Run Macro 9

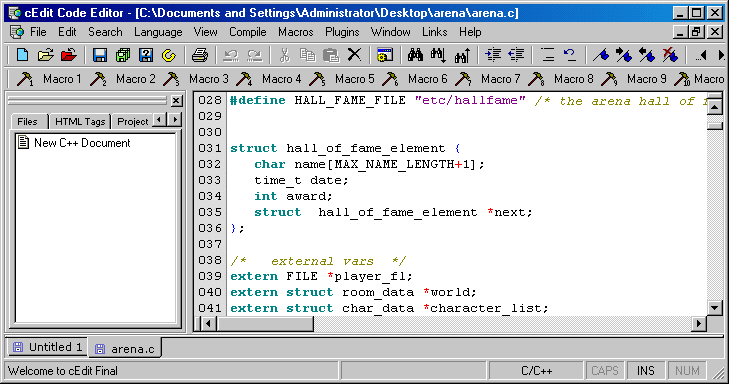(x=633, y=79)
